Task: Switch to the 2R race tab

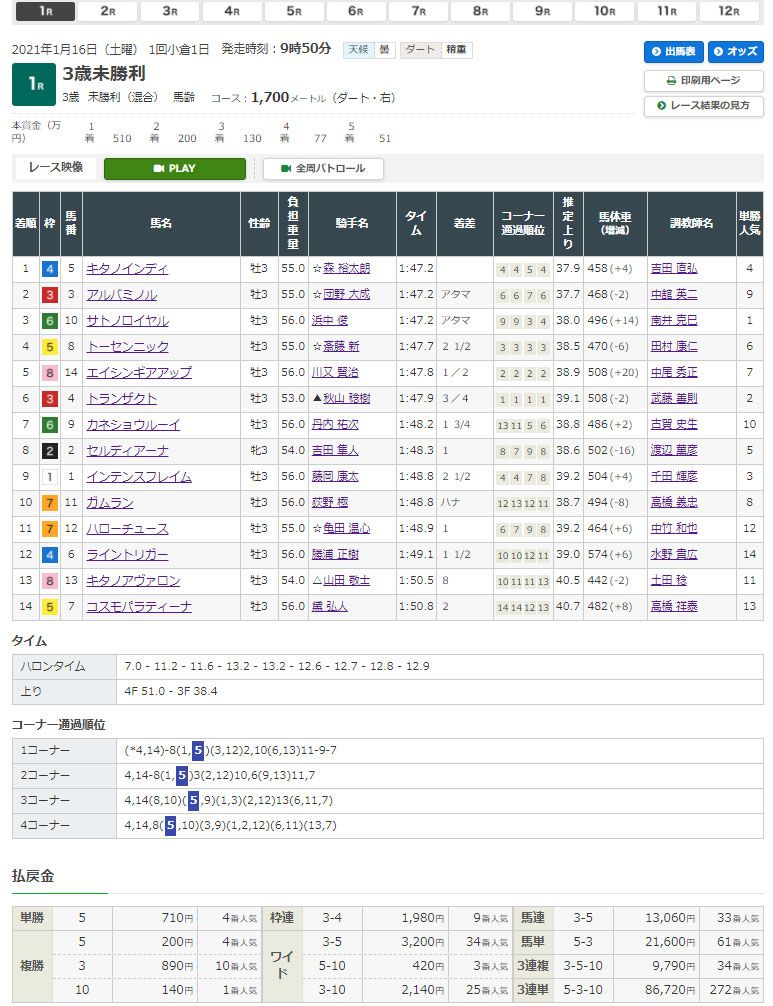Action: pos(107,12)
